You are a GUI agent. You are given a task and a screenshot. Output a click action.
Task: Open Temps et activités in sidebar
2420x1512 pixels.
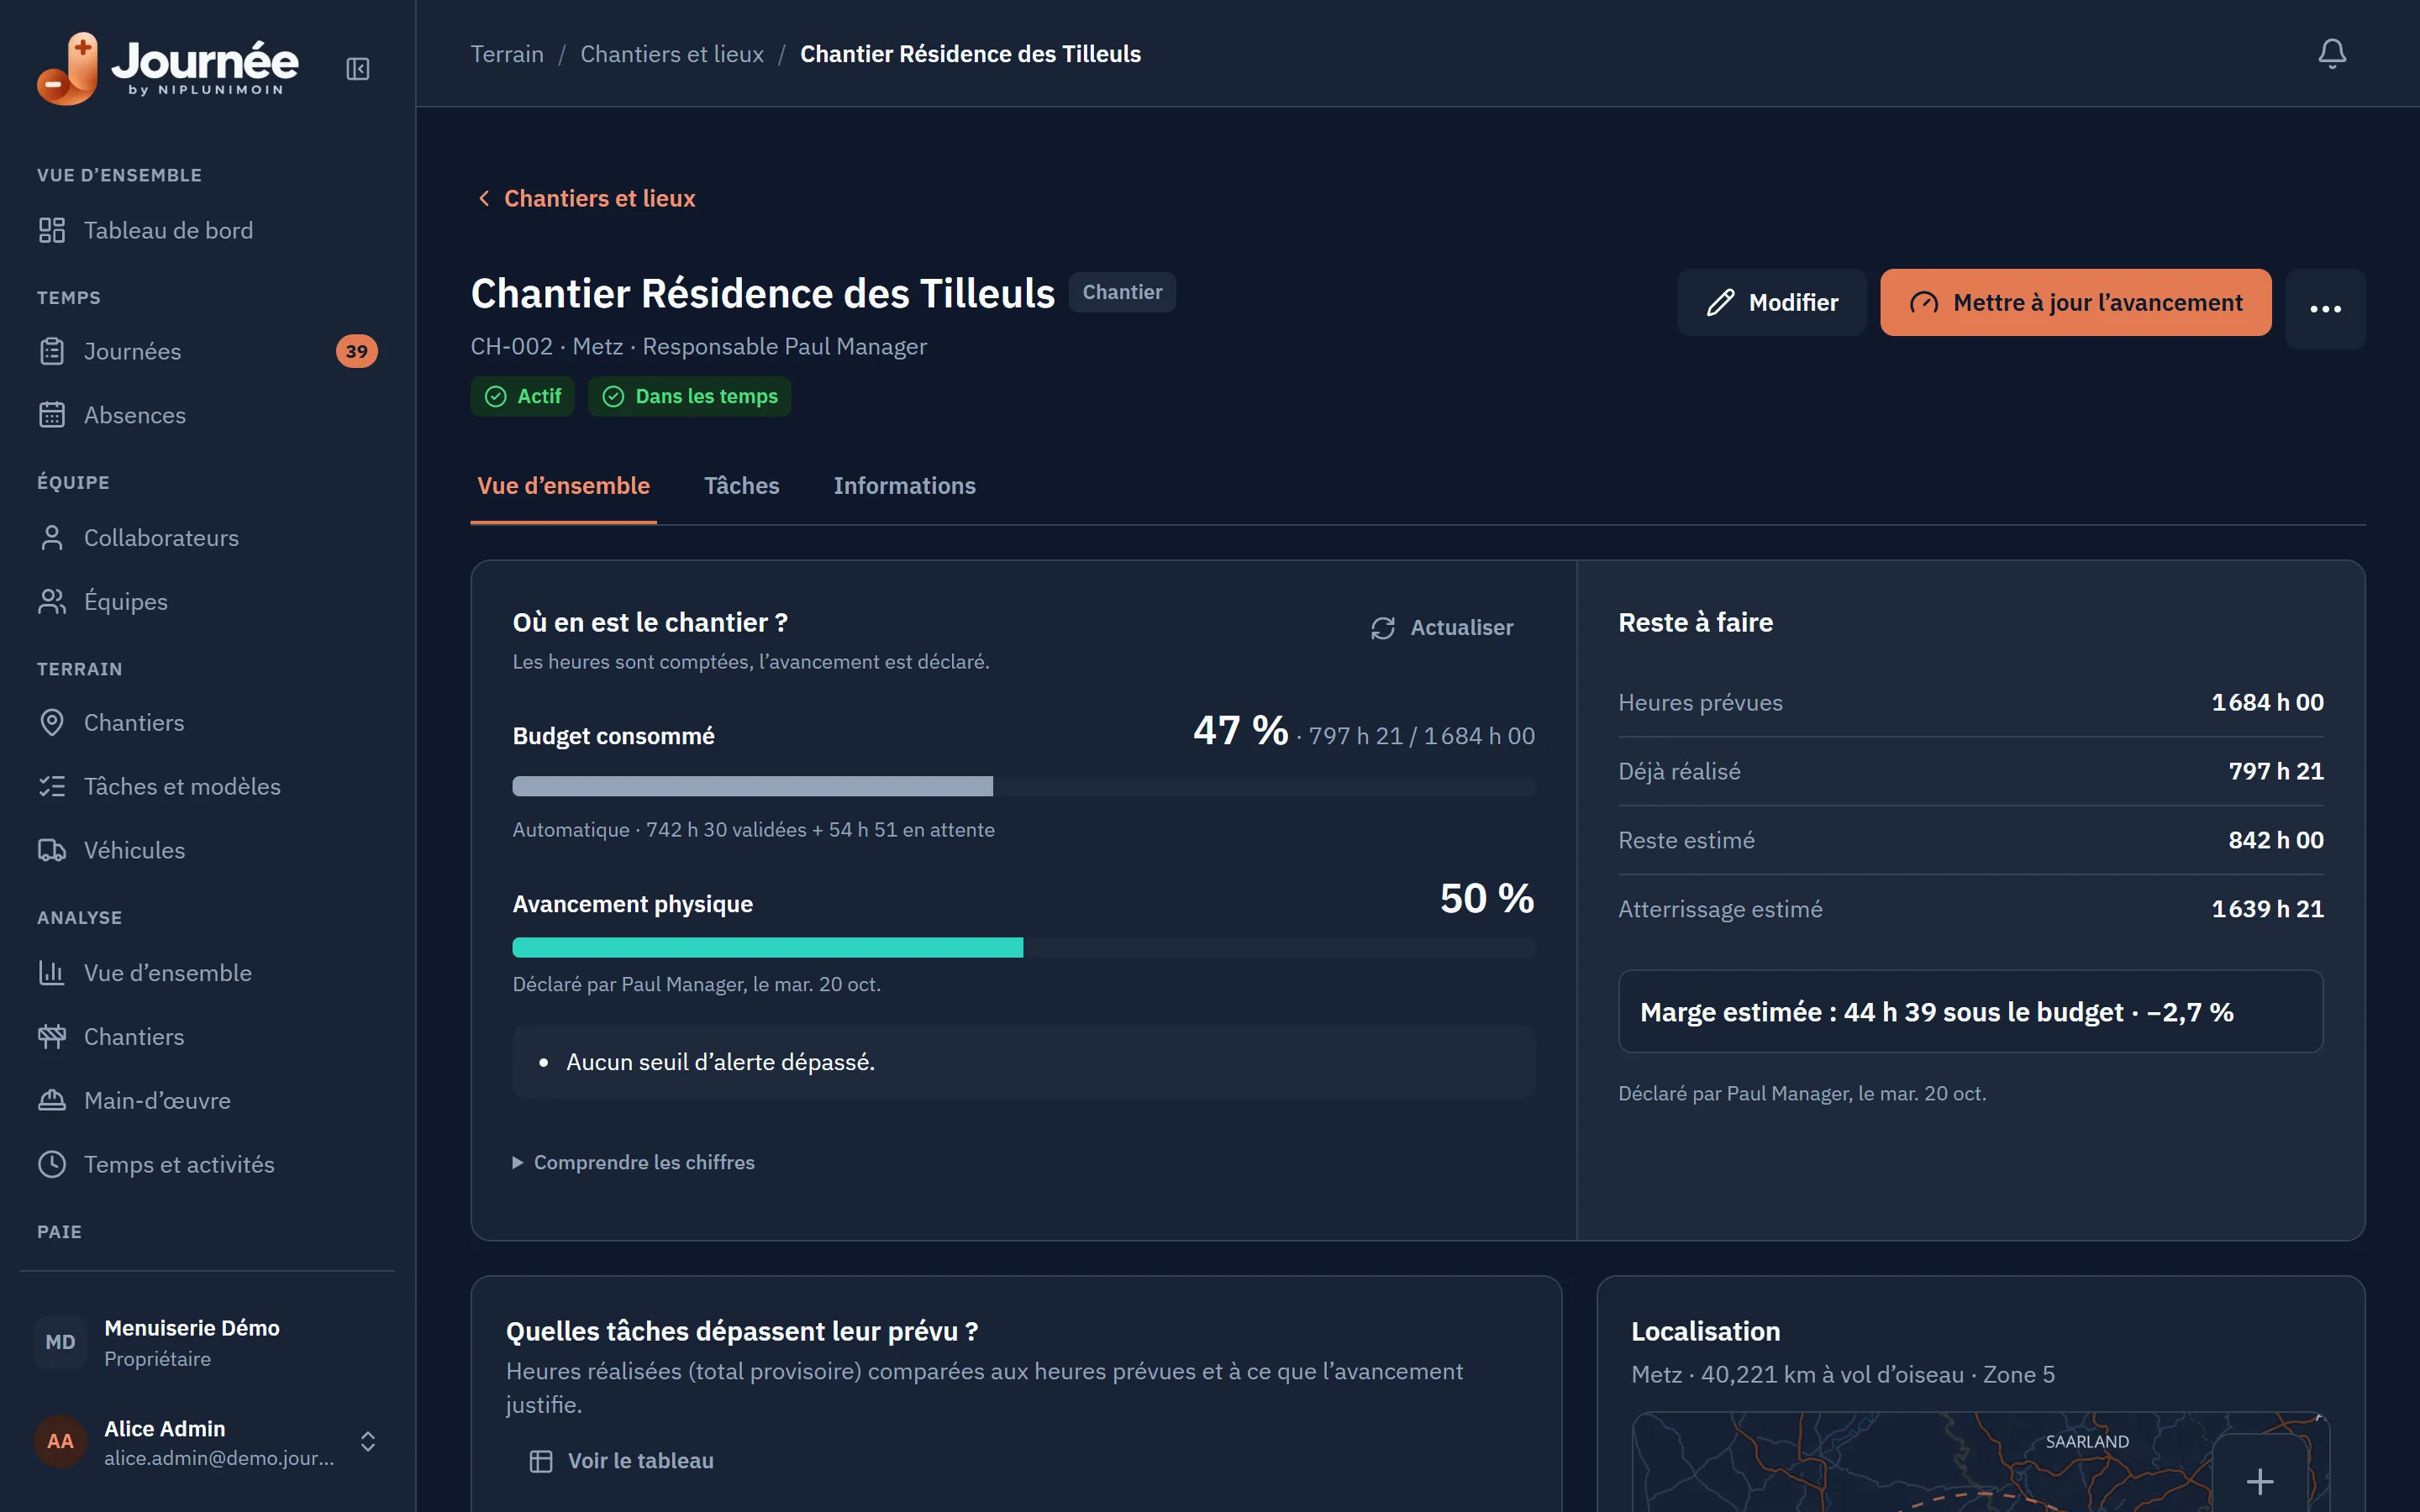coord(207,1164)
